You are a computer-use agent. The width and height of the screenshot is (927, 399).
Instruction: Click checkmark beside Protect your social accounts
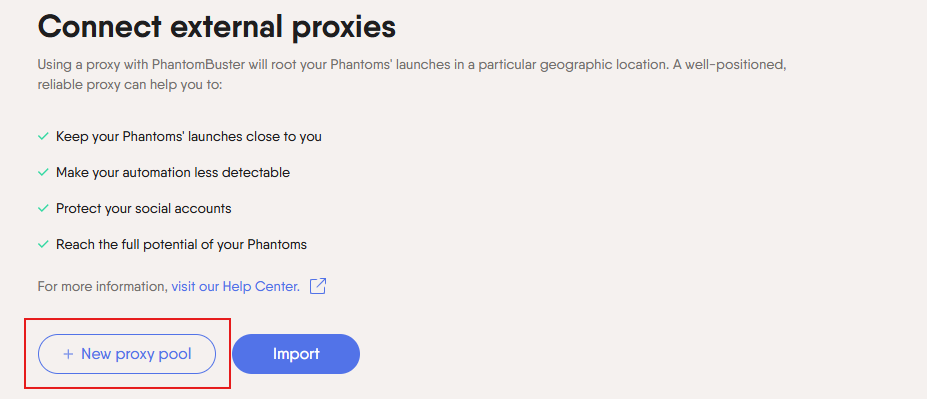coord(43,209)
